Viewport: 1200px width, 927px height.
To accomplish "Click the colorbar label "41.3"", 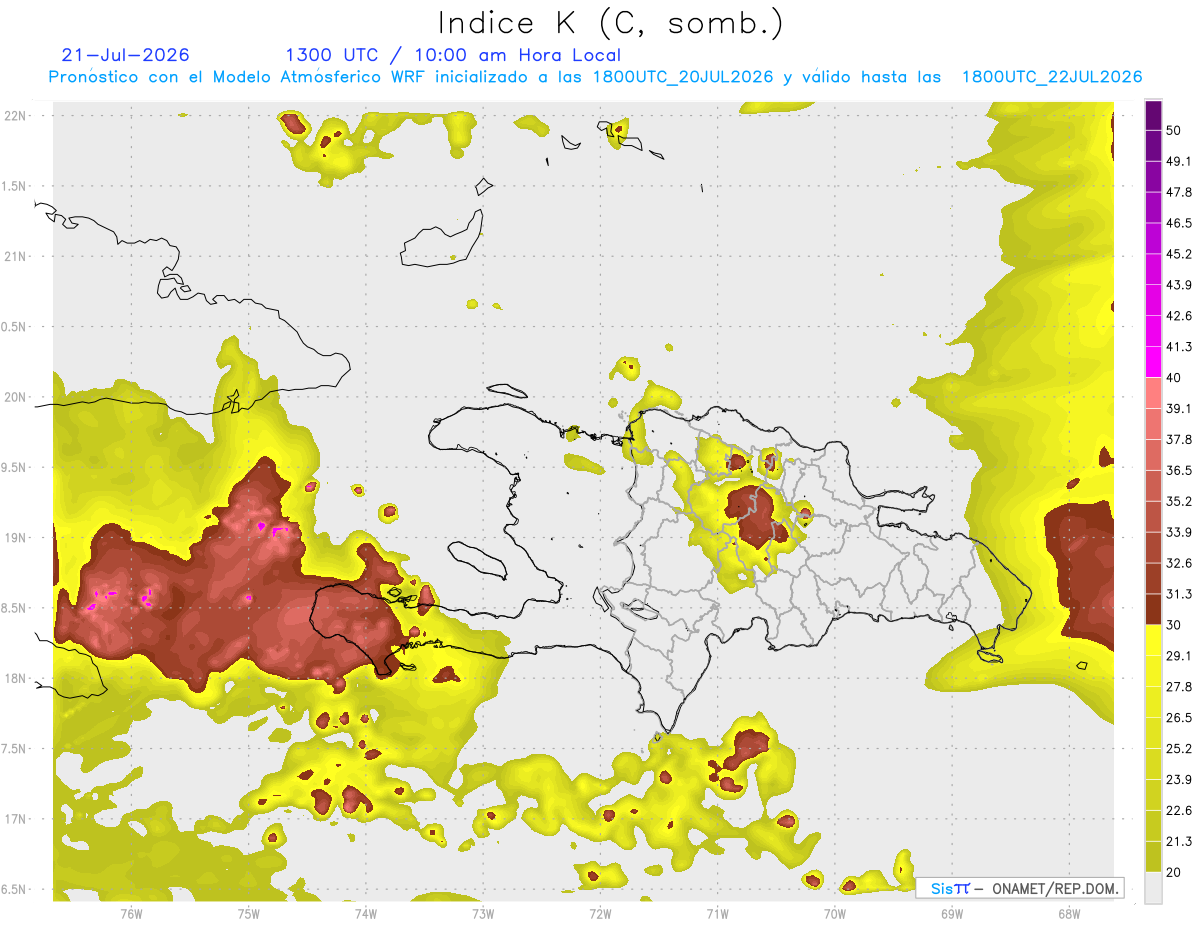I will point(1178,347).
